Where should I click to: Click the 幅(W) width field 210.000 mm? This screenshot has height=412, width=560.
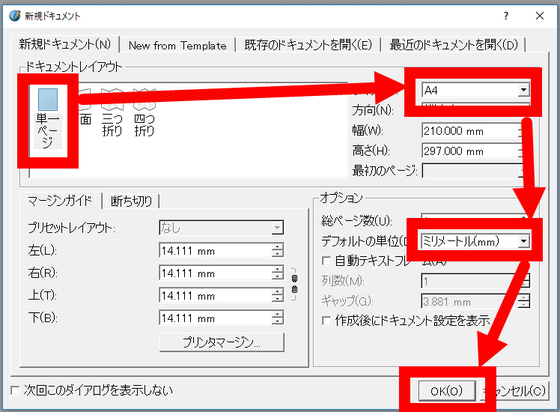coord(472,131)
